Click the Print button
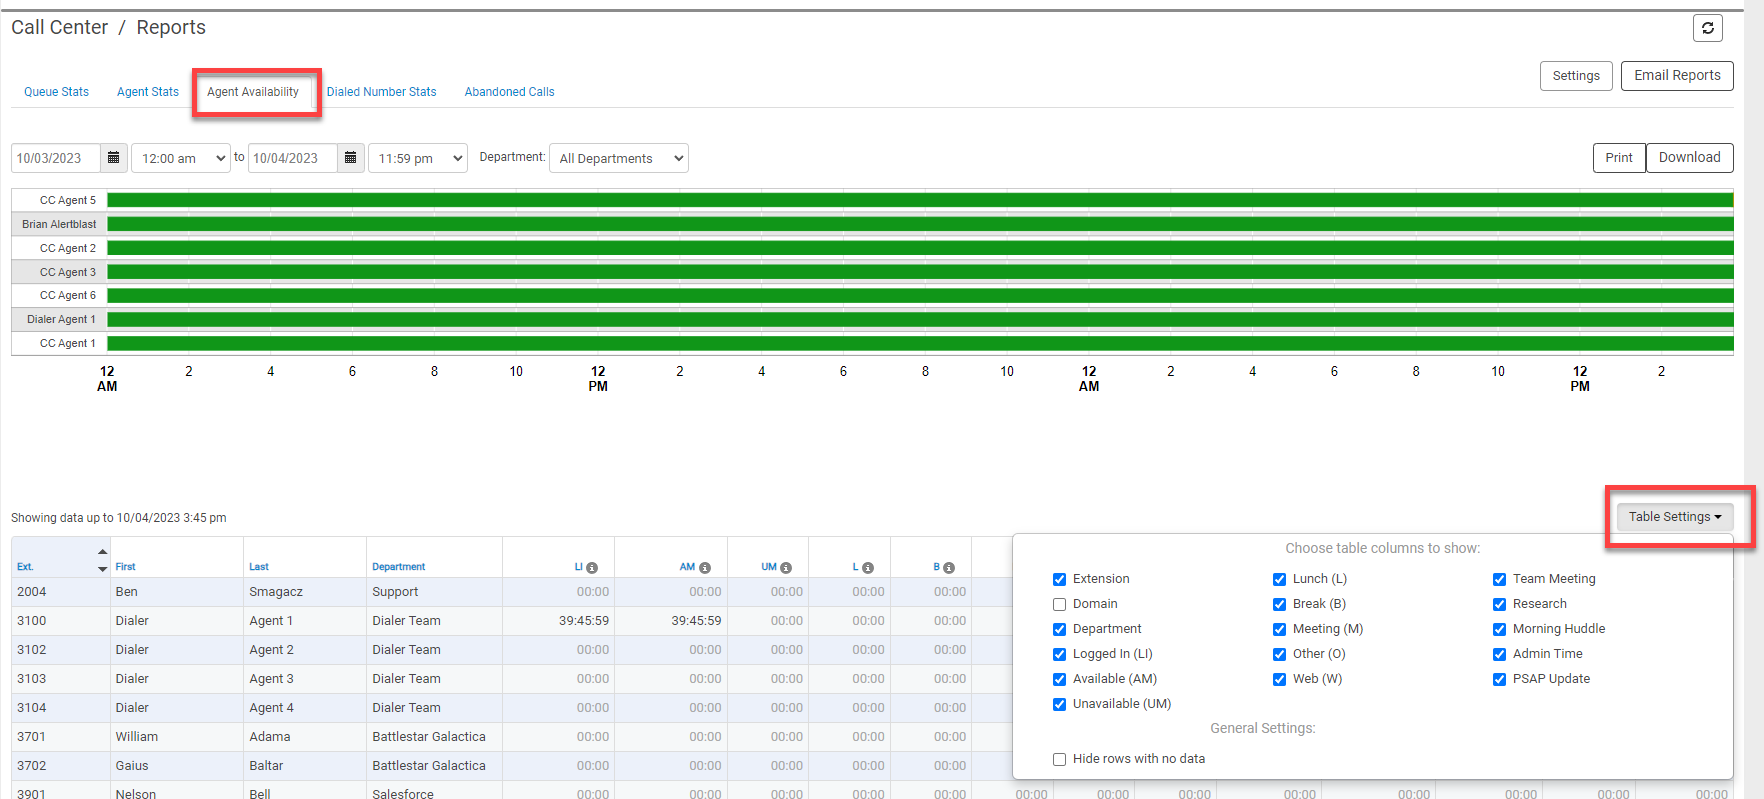This screenshot has width=1764, height=799. click(1619, 158)
